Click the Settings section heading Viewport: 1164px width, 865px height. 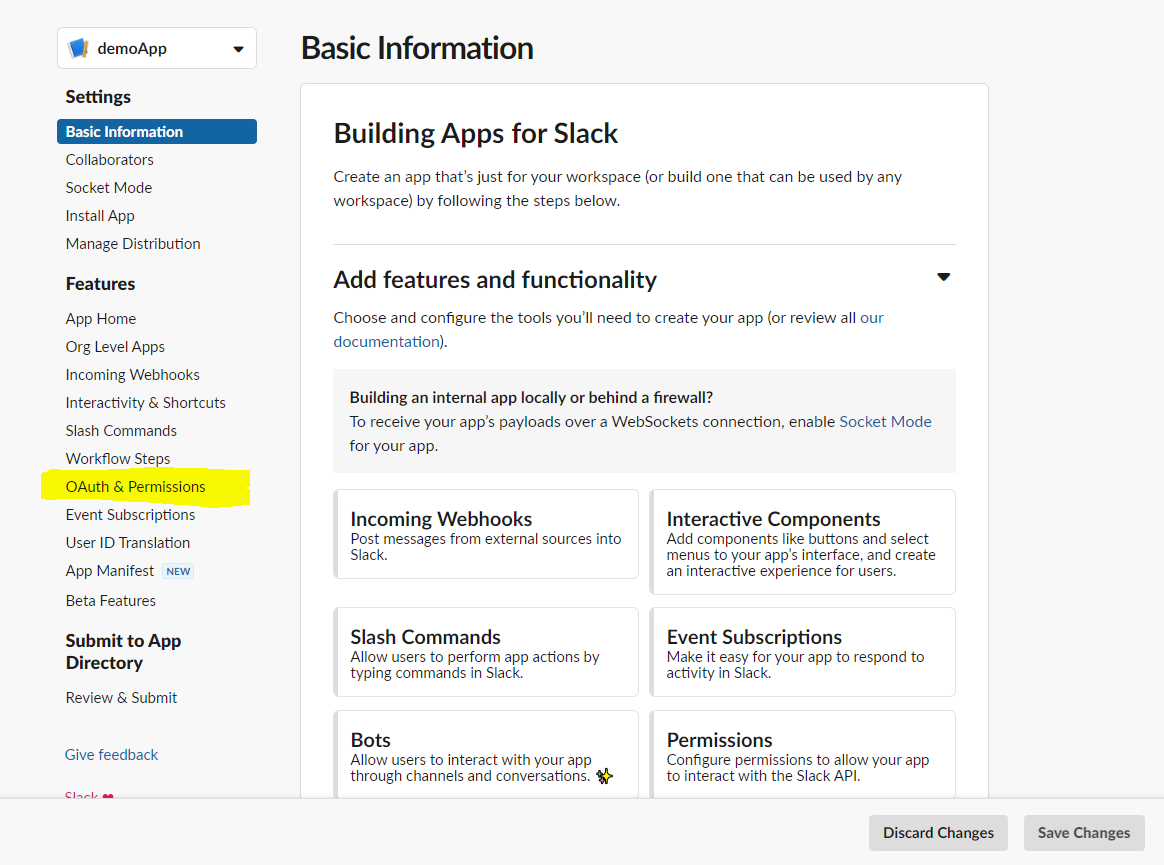[x=98, y=97]
